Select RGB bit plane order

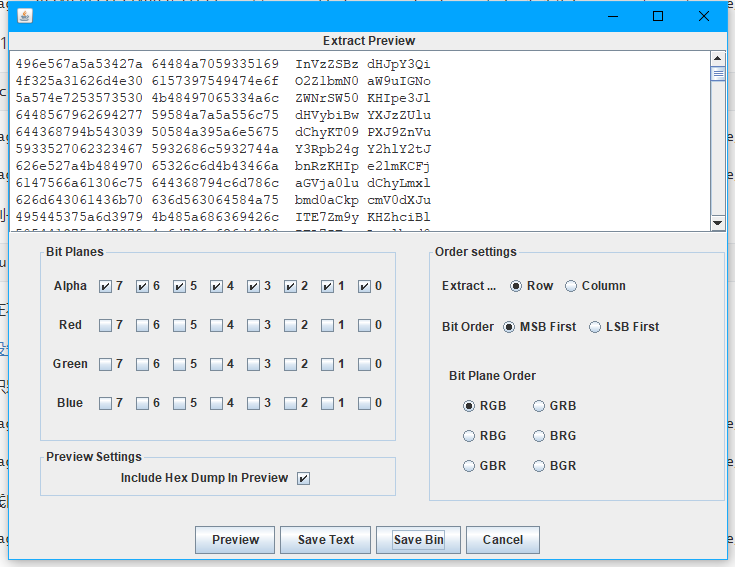469,406
